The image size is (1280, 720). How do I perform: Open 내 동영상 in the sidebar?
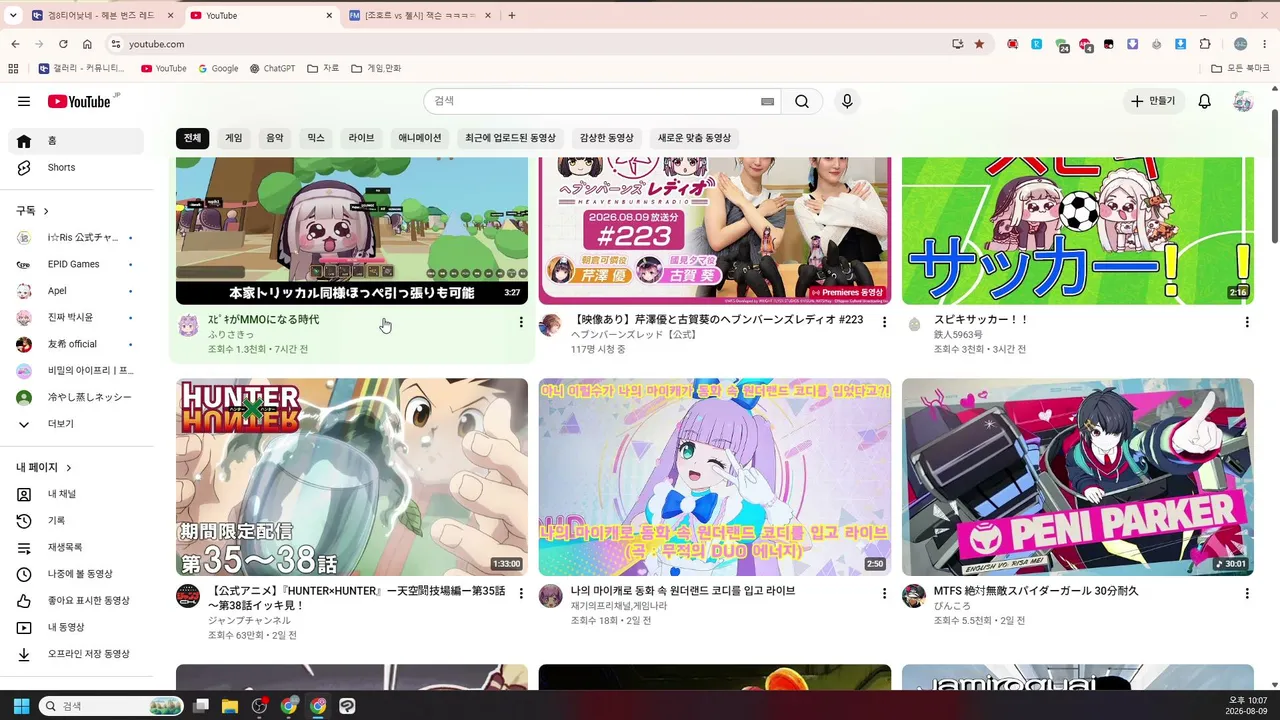coord(76,627)
